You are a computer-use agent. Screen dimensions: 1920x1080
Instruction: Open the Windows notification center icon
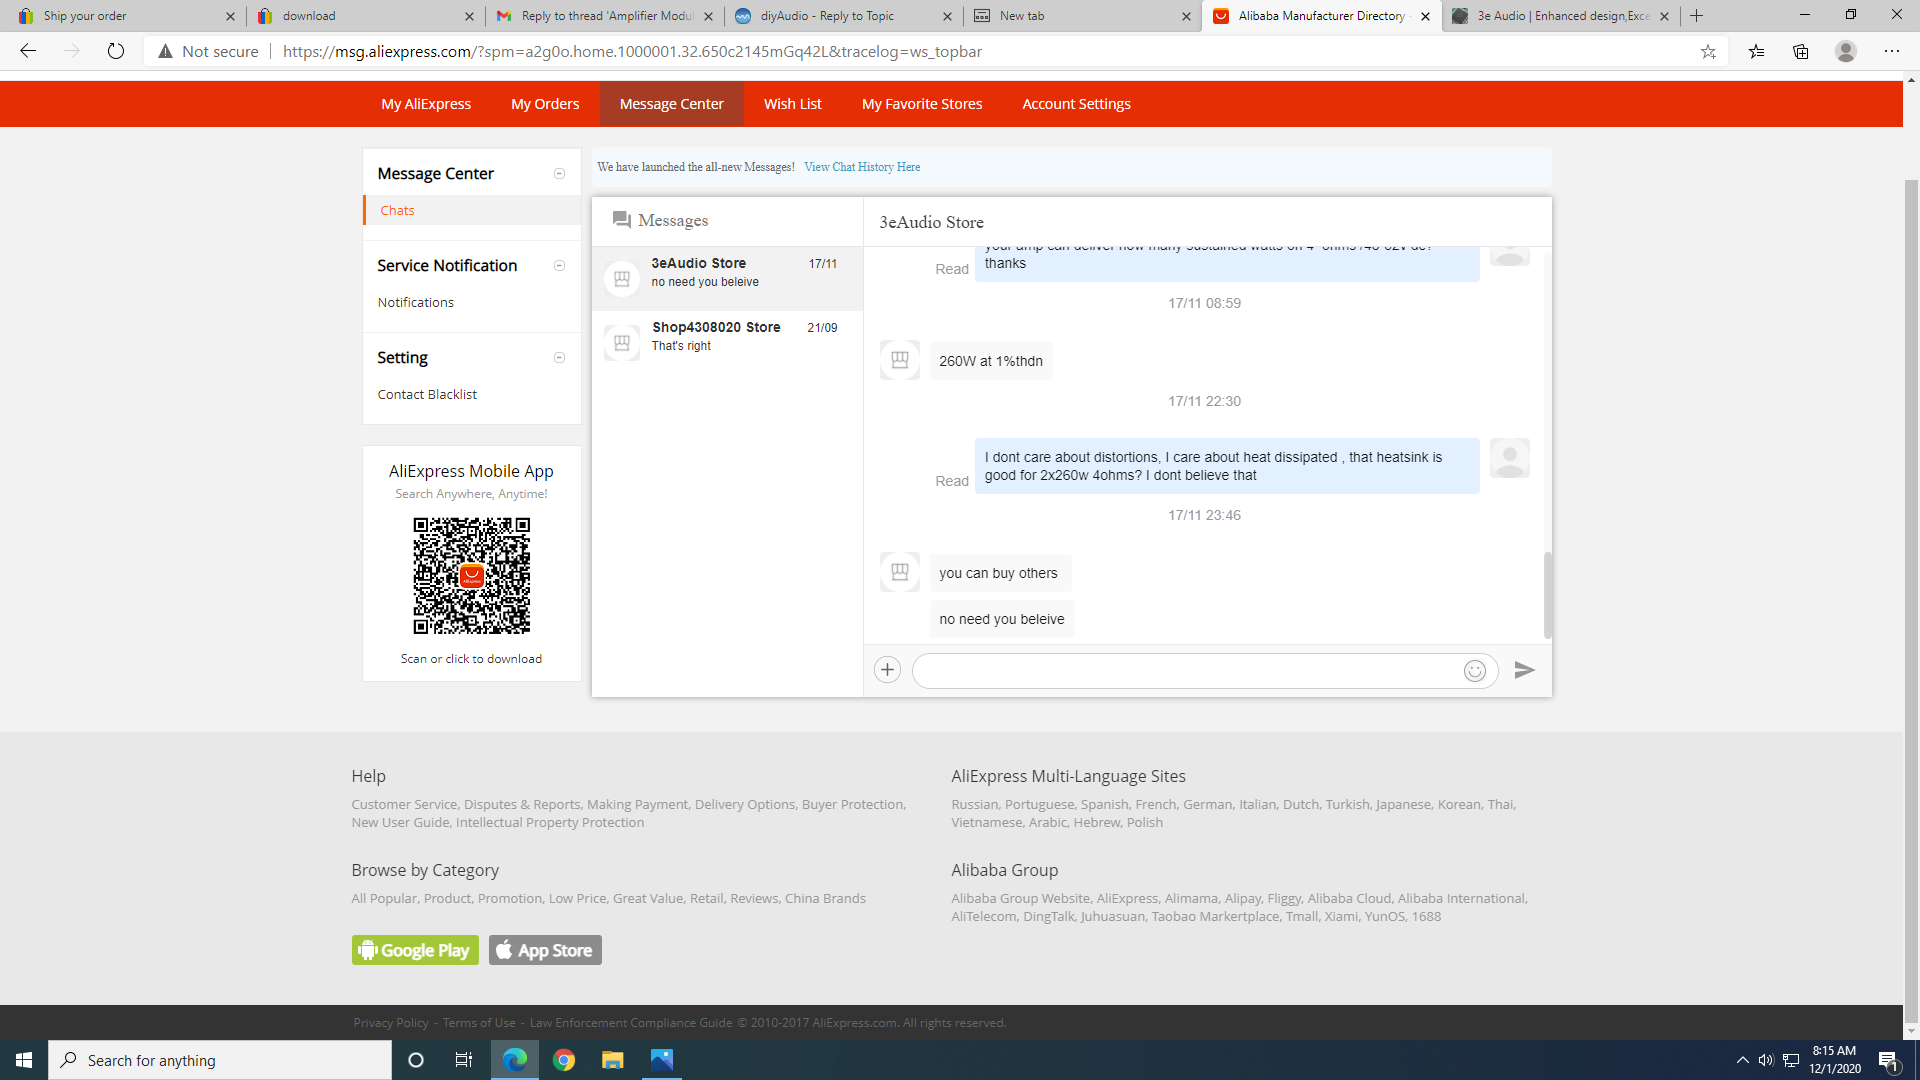(x=1888, y=1061)
